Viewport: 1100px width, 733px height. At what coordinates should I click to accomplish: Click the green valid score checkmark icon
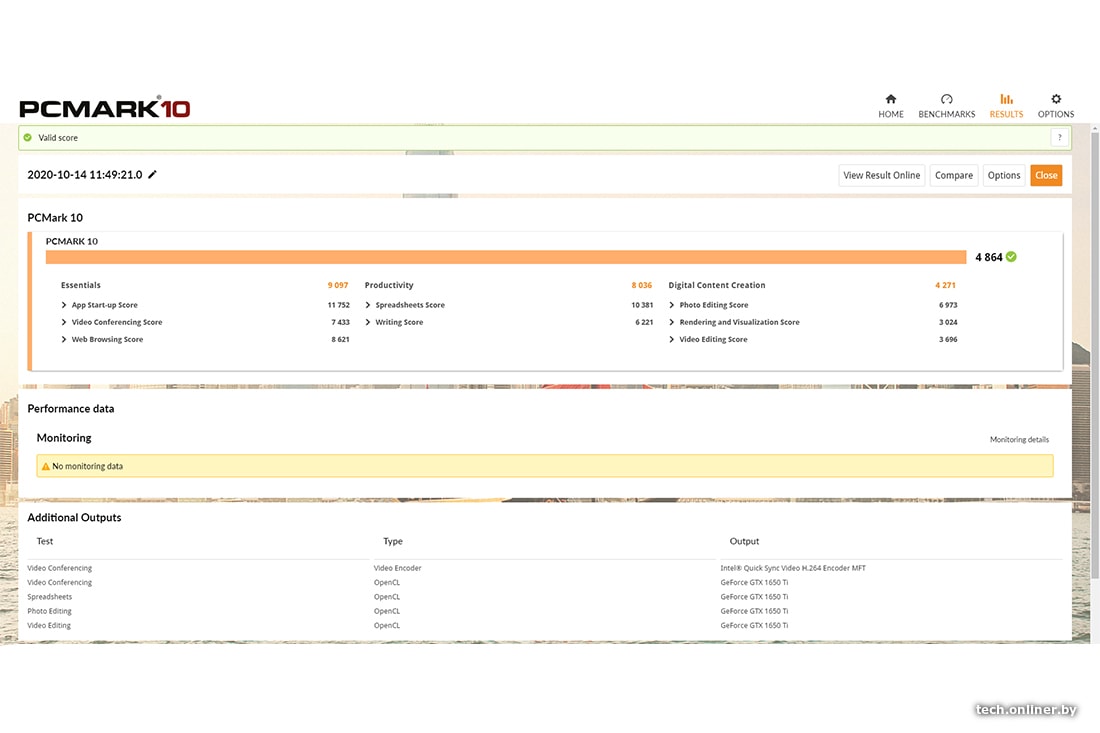(27, 137)
